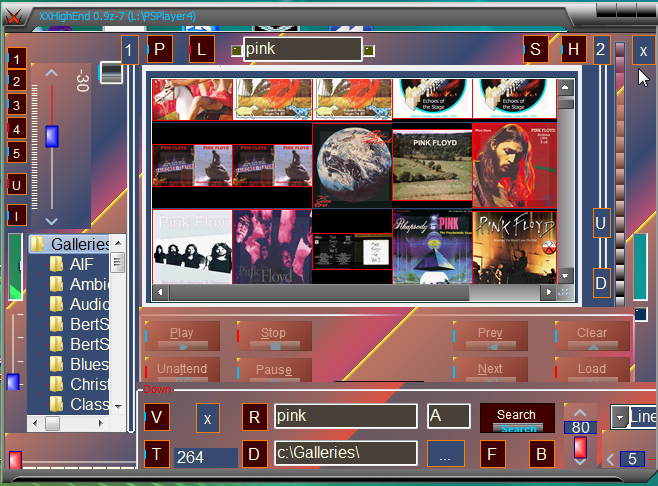Open panel tab 1 at top left

129,50
